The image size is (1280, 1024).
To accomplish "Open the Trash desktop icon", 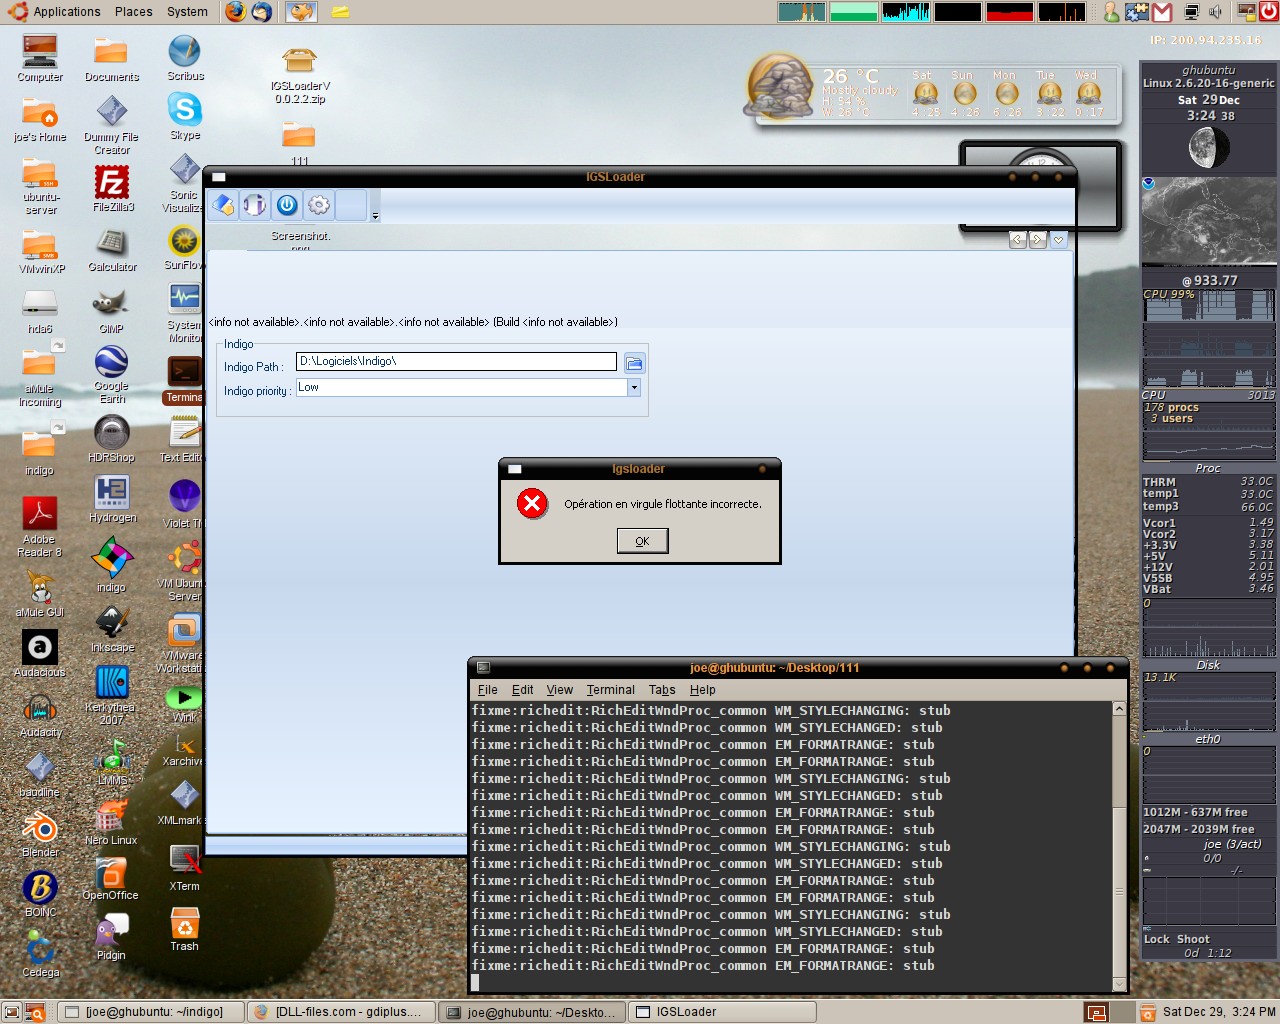I will (184, 923).
